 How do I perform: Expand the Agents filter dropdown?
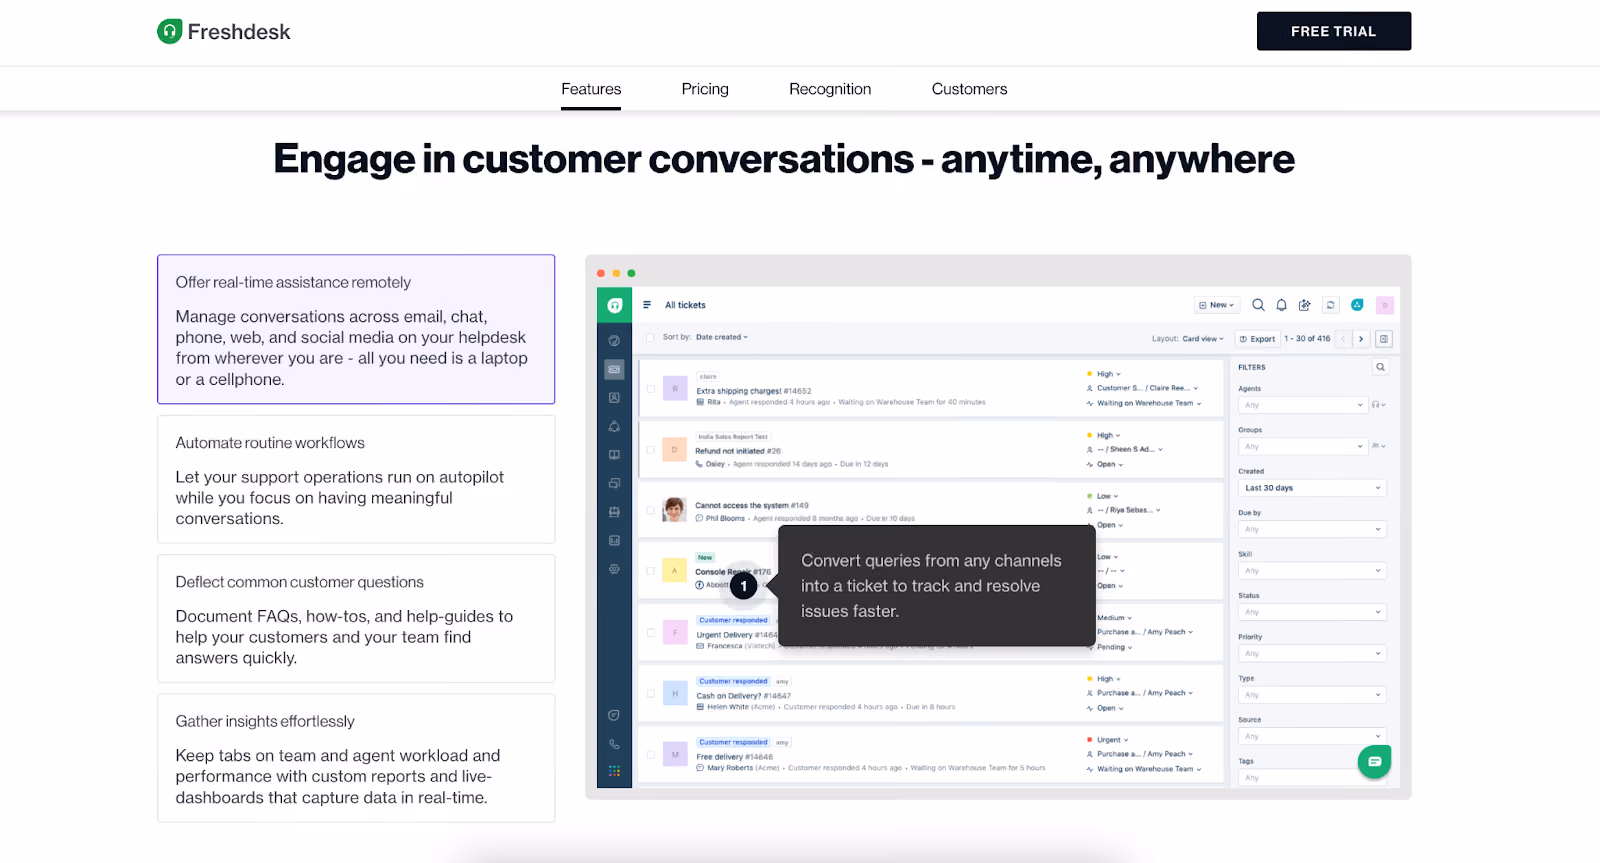(x=1302, y=405)
